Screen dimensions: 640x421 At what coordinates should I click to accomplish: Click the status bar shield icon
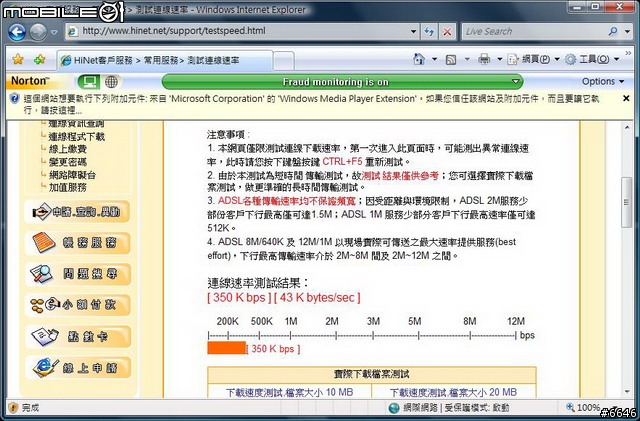13,408
